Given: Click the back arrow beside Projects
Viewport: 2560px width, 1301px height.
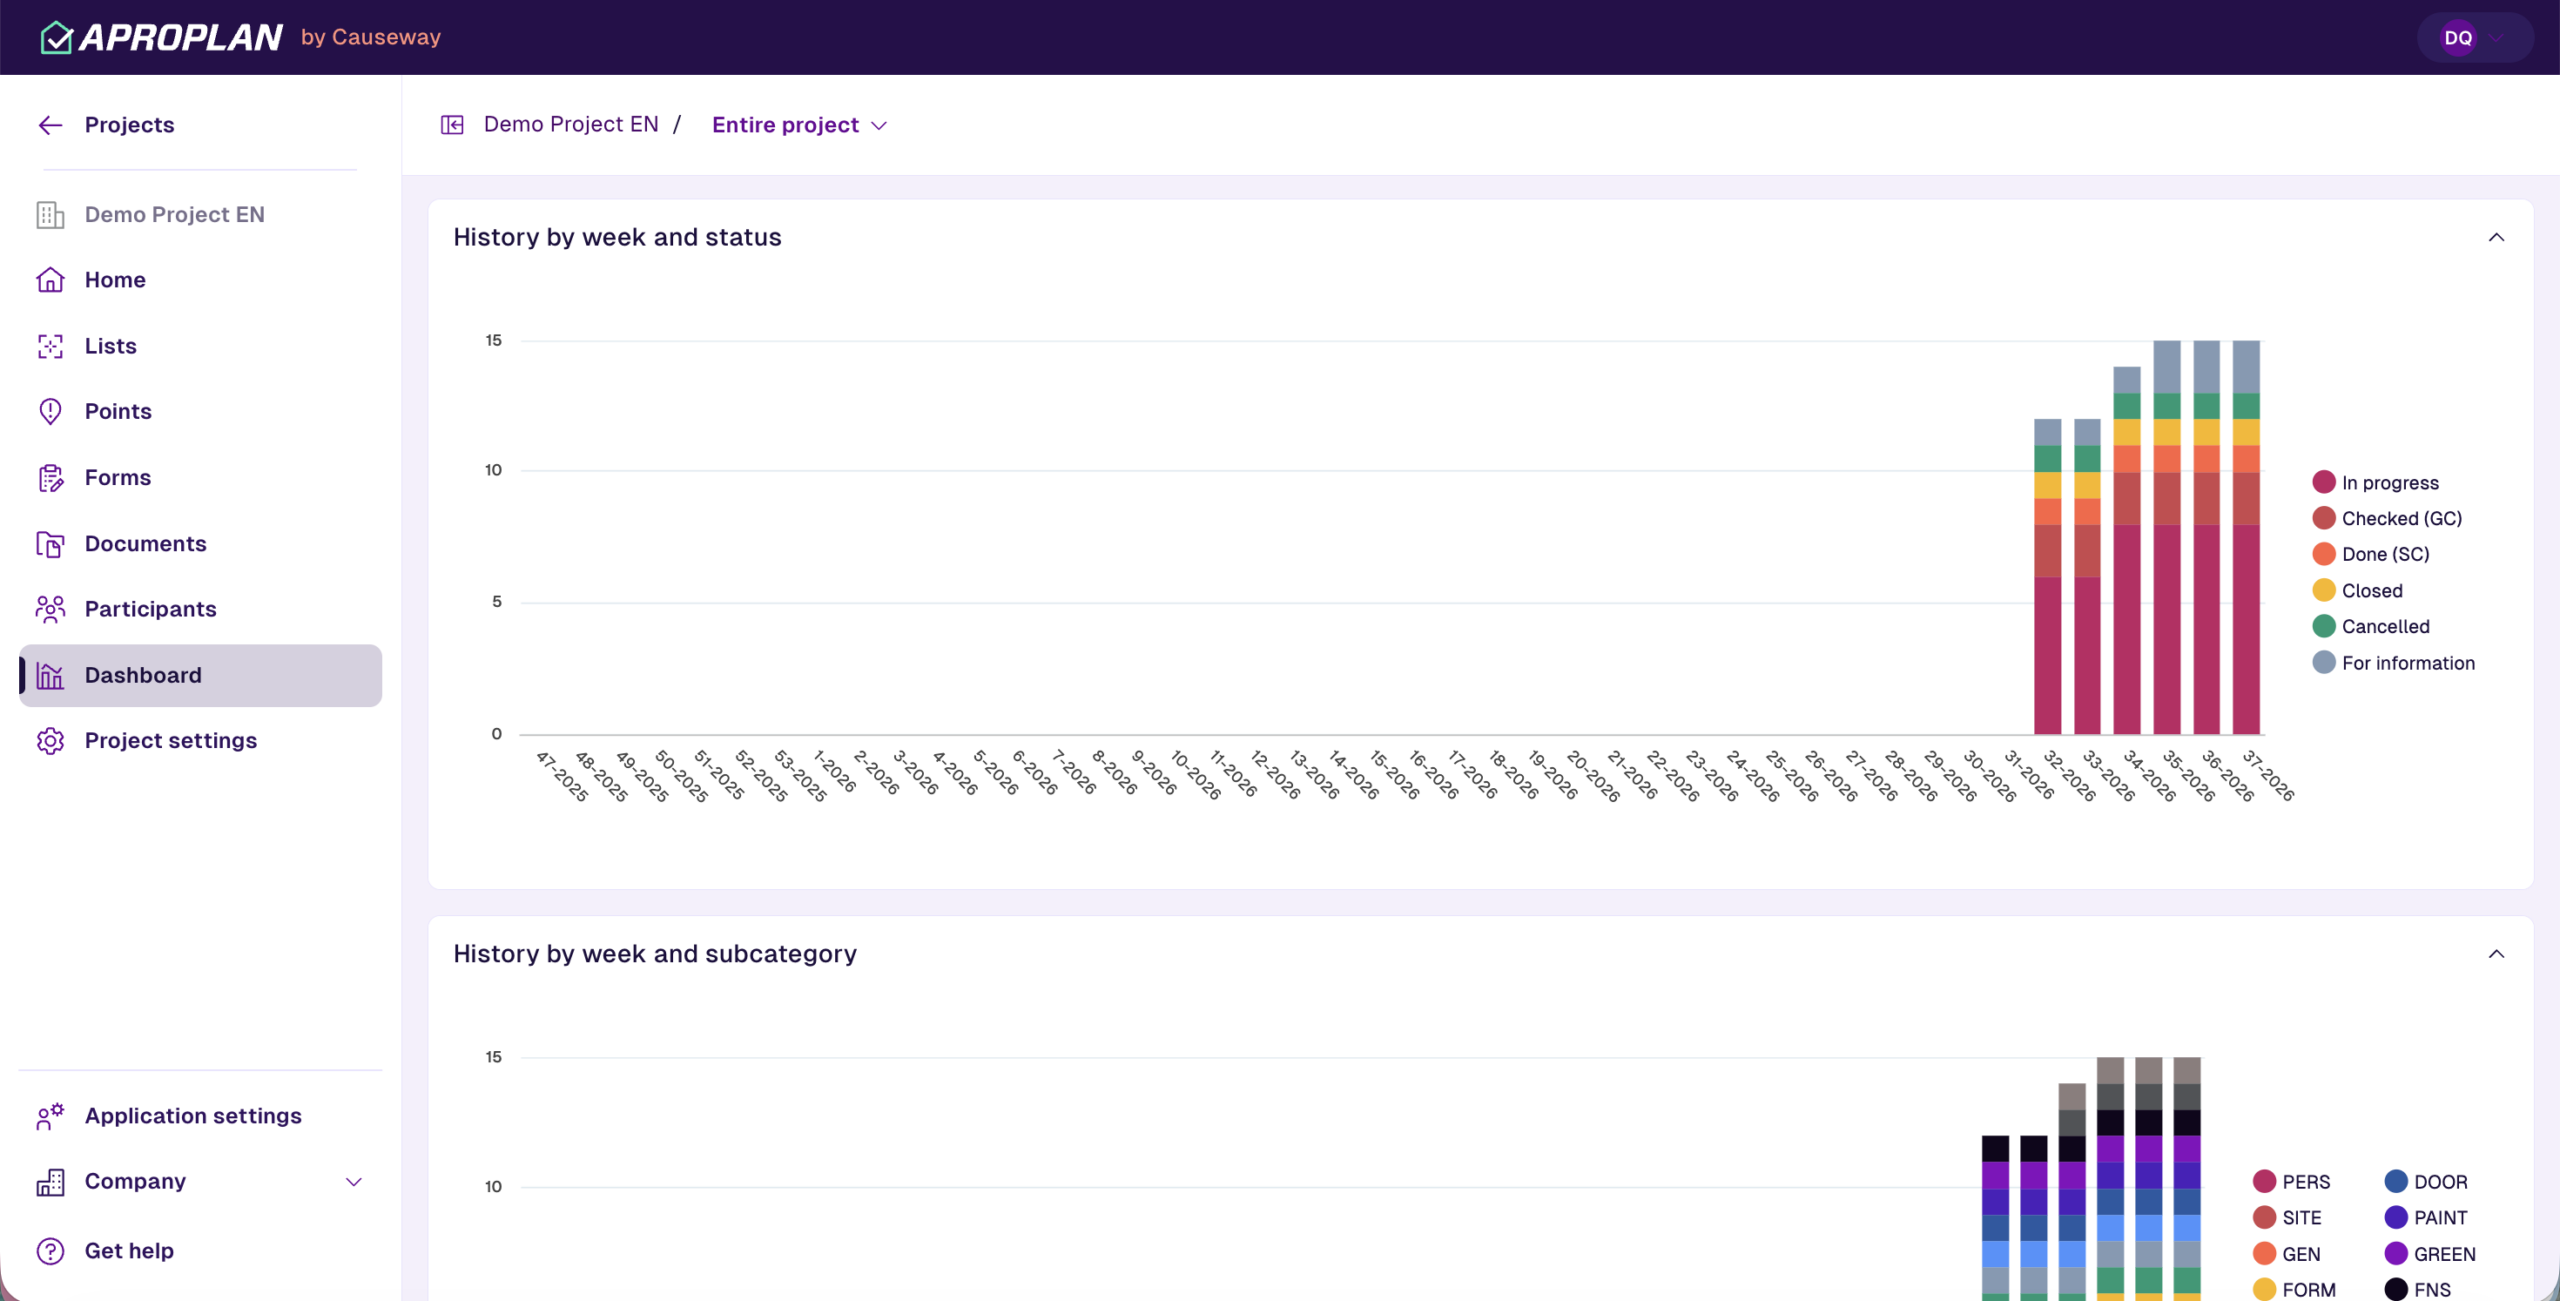Looking at the screenshot, I should pyautogui.click(x=50, y=125).
